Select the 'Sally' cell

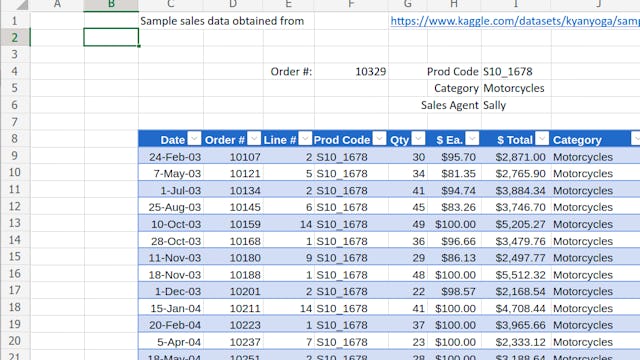point(516,105)
